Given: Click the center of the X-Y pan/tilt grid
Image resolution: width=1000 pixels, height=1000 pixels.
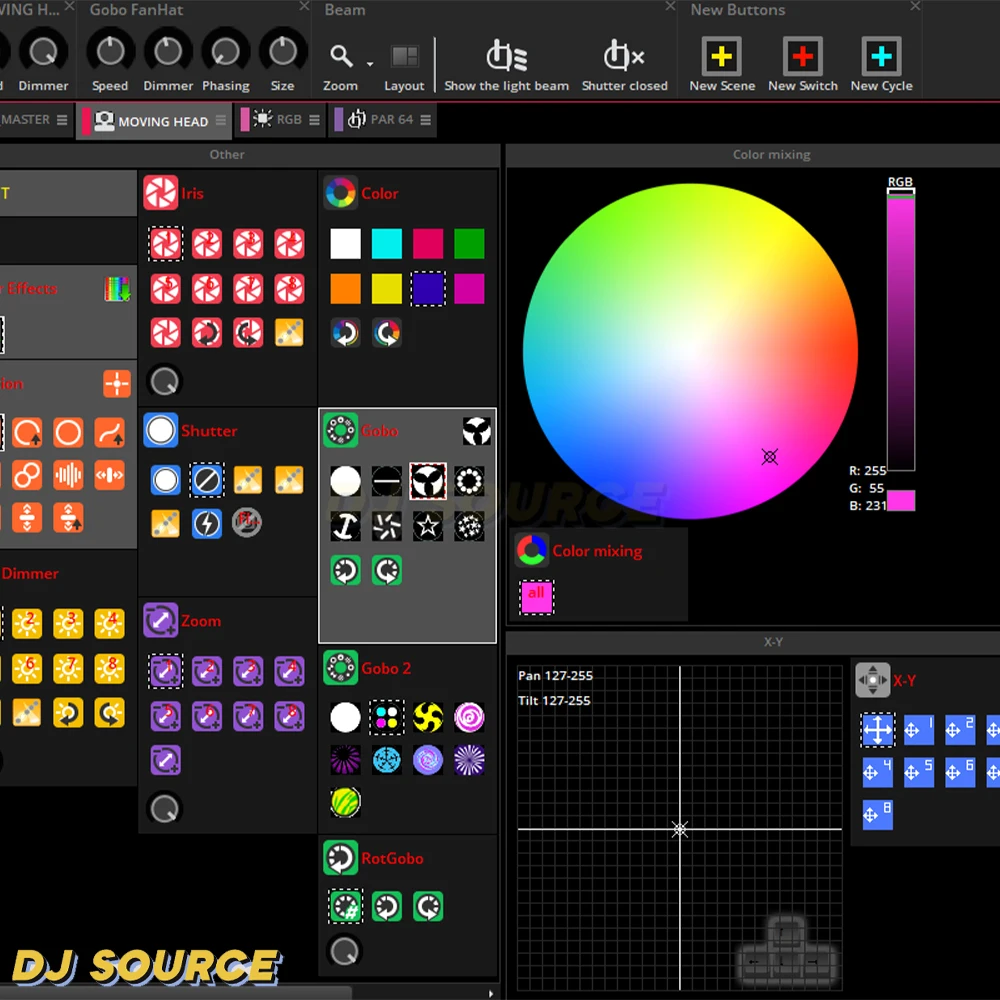Looking at the screenshot, I should (680, 829).
